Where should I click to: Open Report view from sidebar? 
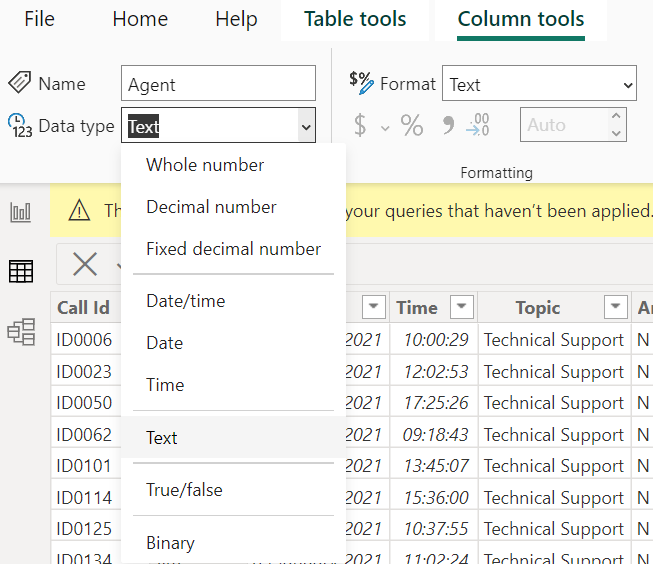coord(21,212)
